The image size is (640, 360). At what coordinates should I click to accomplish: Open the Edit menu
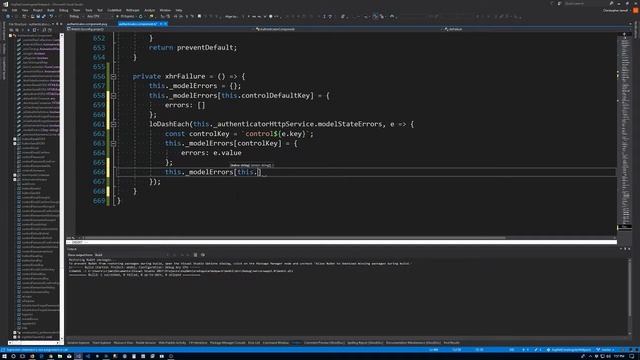click(15, 10)
